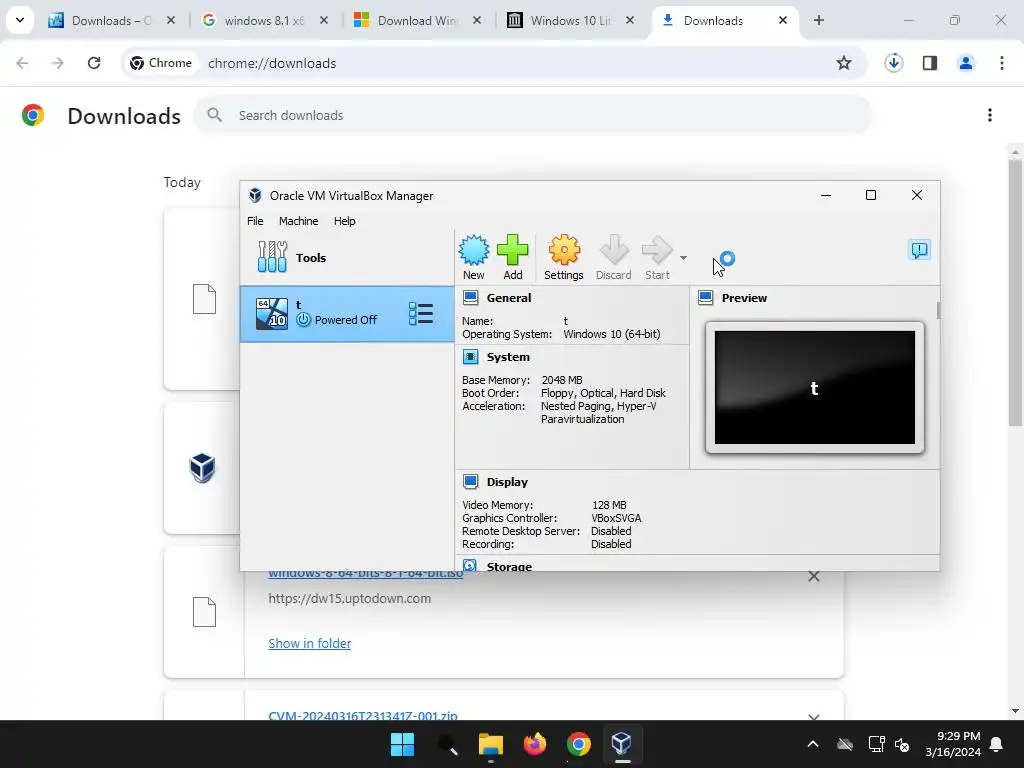Screen dimensions: 1024x768
Task: Open the Machine menu in VirtualBox
Action: pos(298,221)
